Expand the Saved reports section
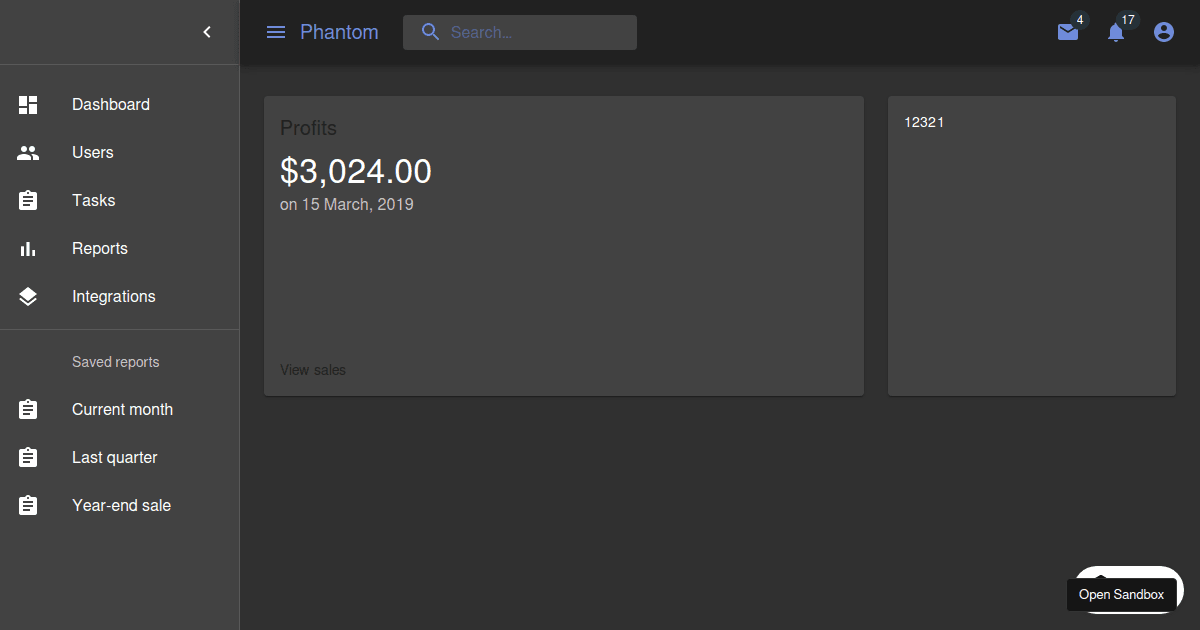Screen dimensions: 1200x630 (115, 362)
